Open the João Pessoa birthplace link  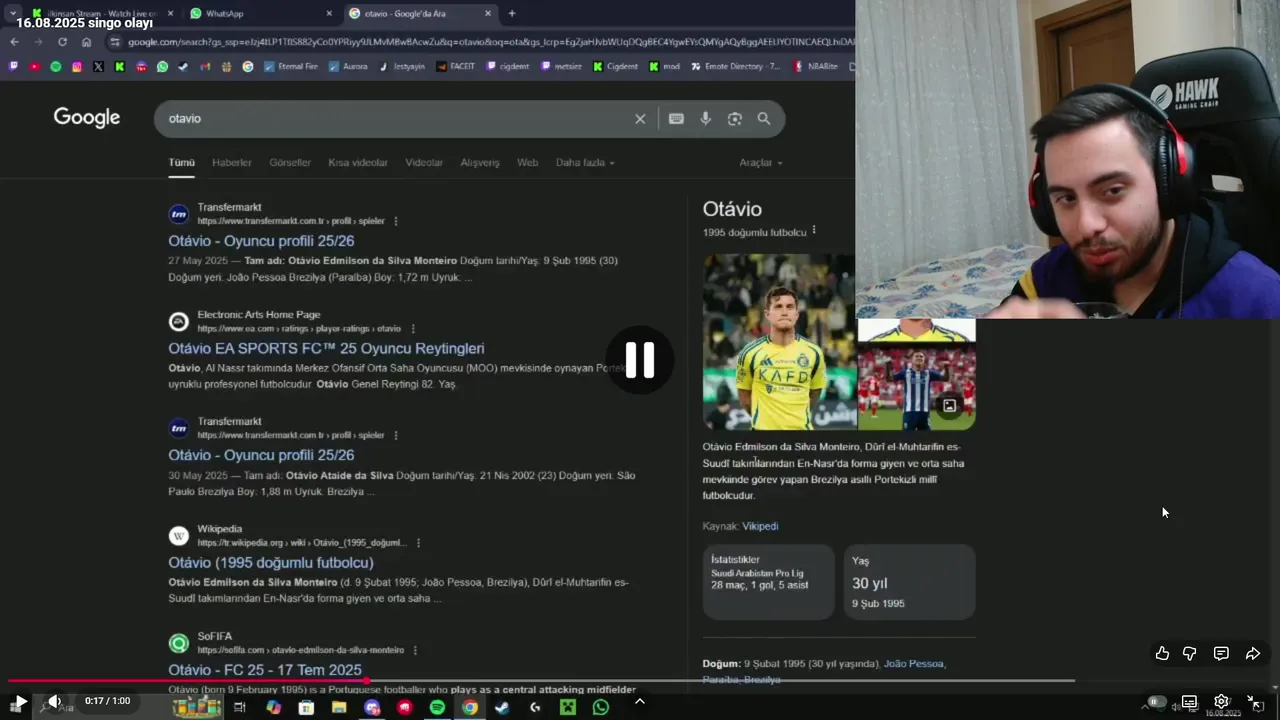pyautogui.click(x=914, y=663)
